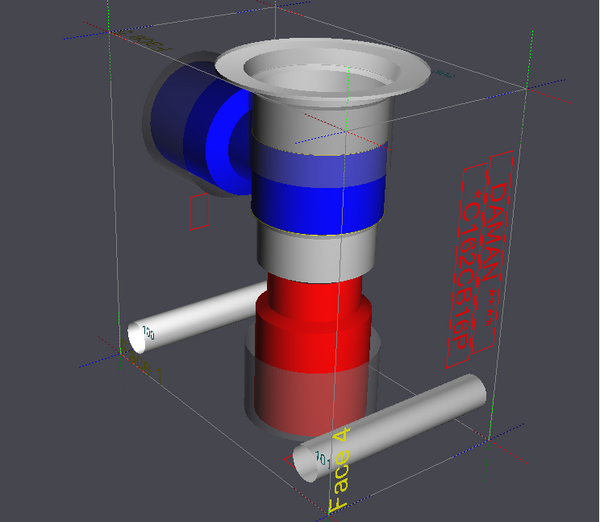This screenshot has height=522, width=600.
Task: Select the white flared flange at the cavity top
Action: (322, 71)
